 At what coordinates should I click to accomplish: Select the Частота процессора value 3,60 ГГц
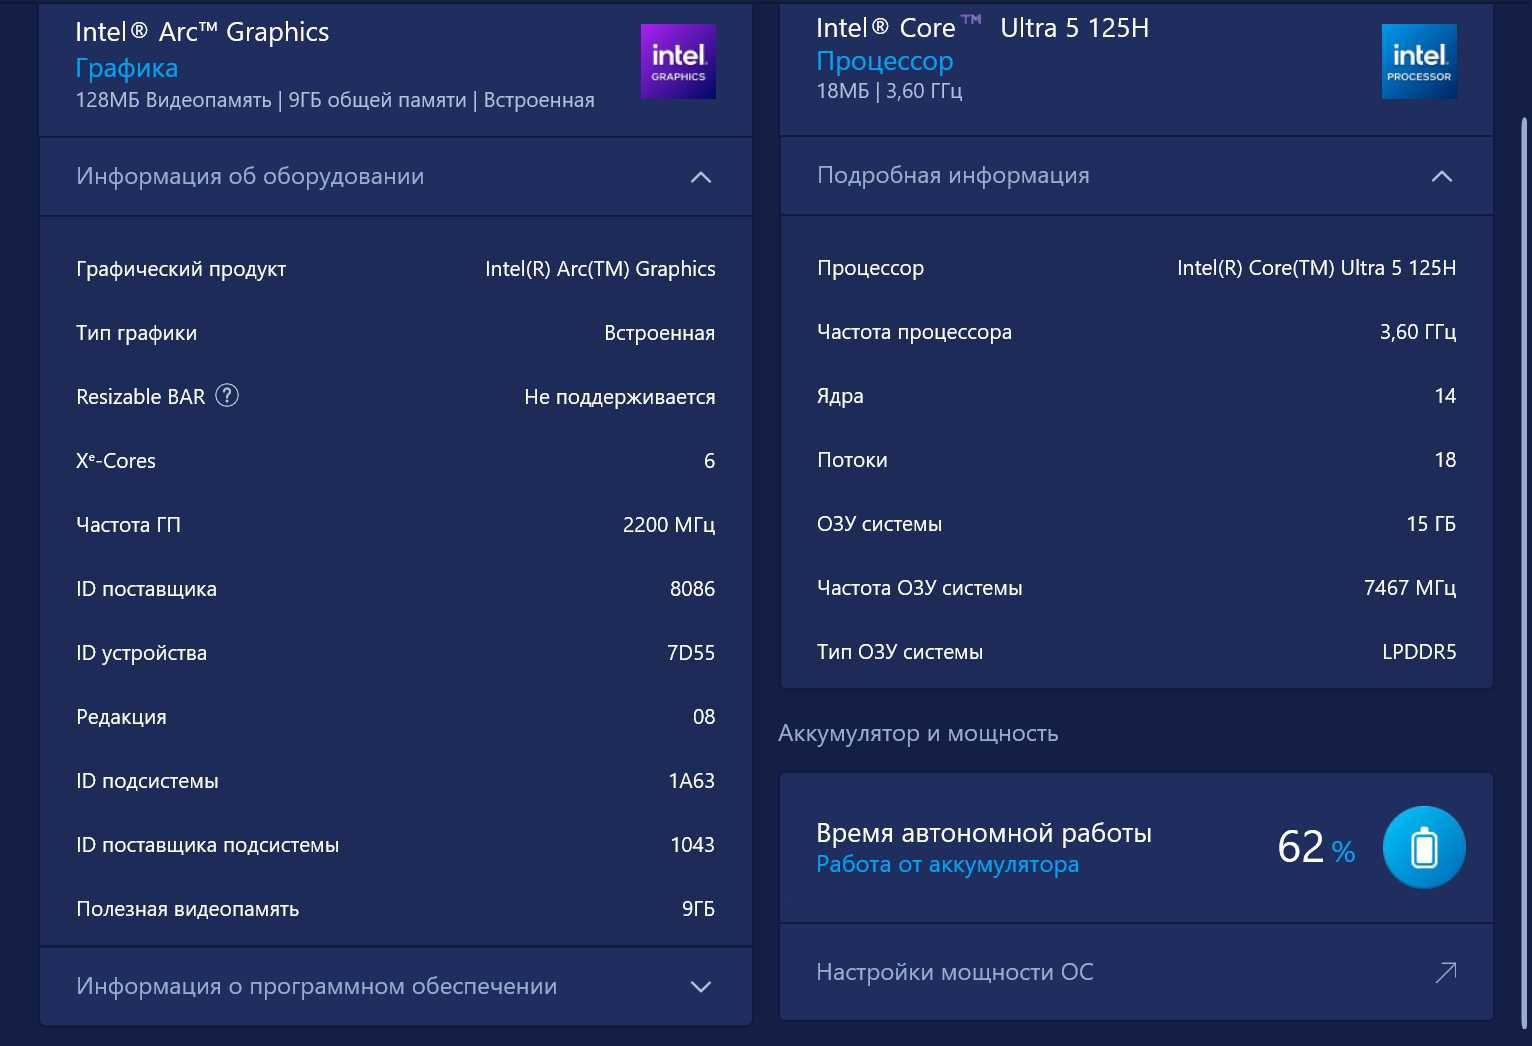point(1418,332)
